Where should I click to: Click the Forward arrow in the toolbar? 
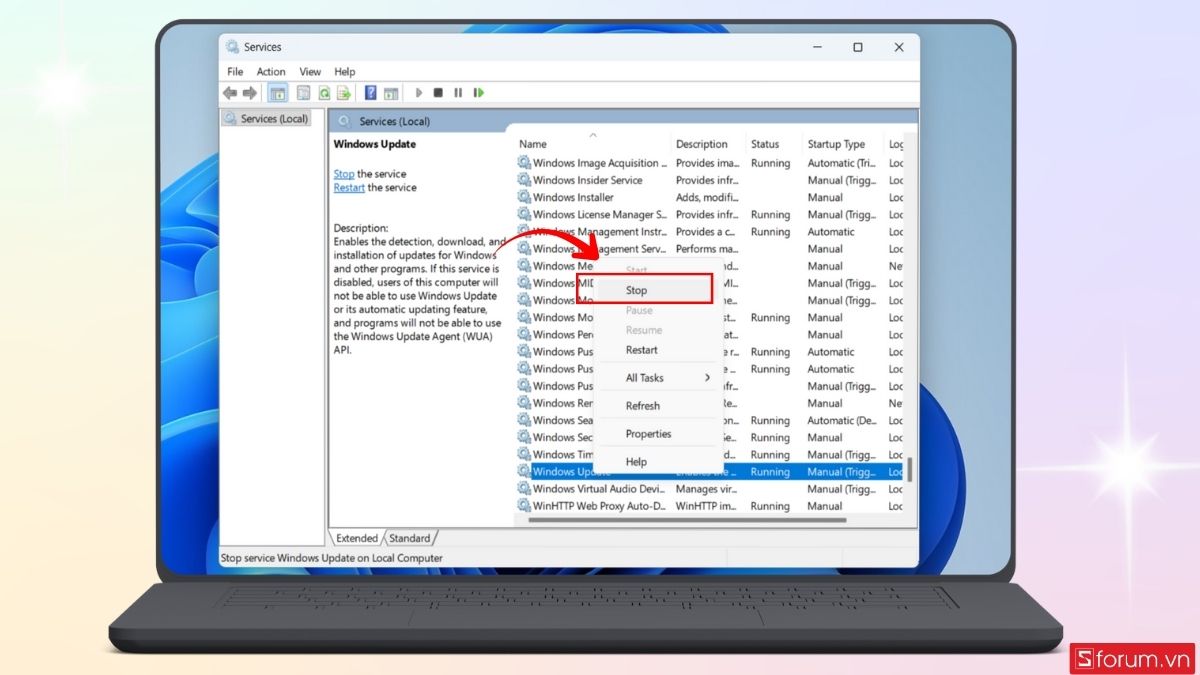point(249,93)
